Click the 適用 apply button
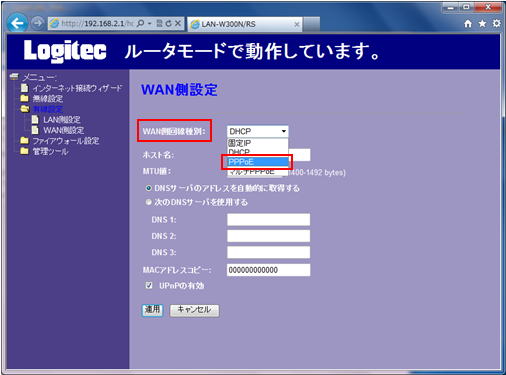 152,310
